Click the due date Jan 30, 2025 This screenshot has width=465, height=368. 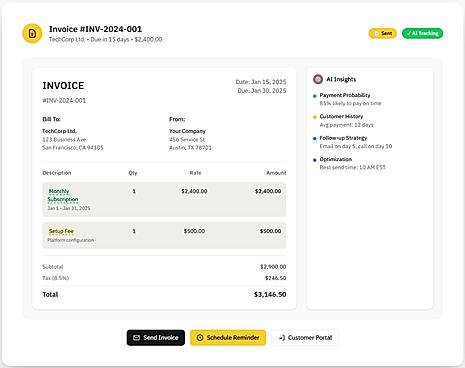click(x=262, y=91)
